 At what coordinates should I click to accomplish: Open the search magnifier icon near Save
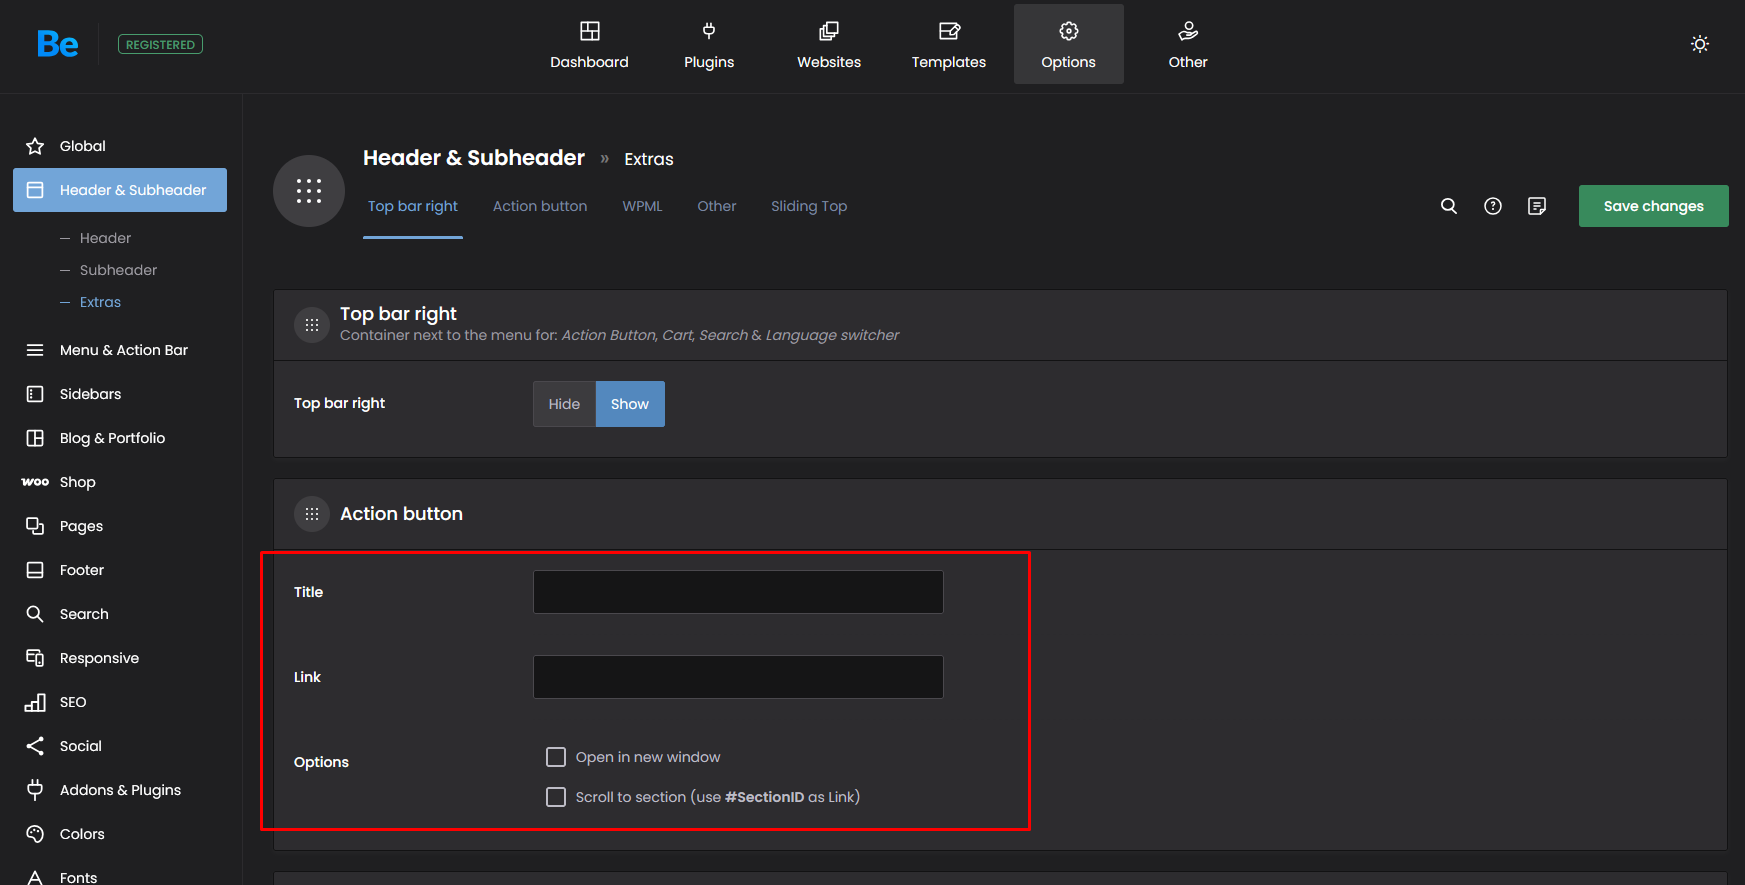[x=1448, y=206]
